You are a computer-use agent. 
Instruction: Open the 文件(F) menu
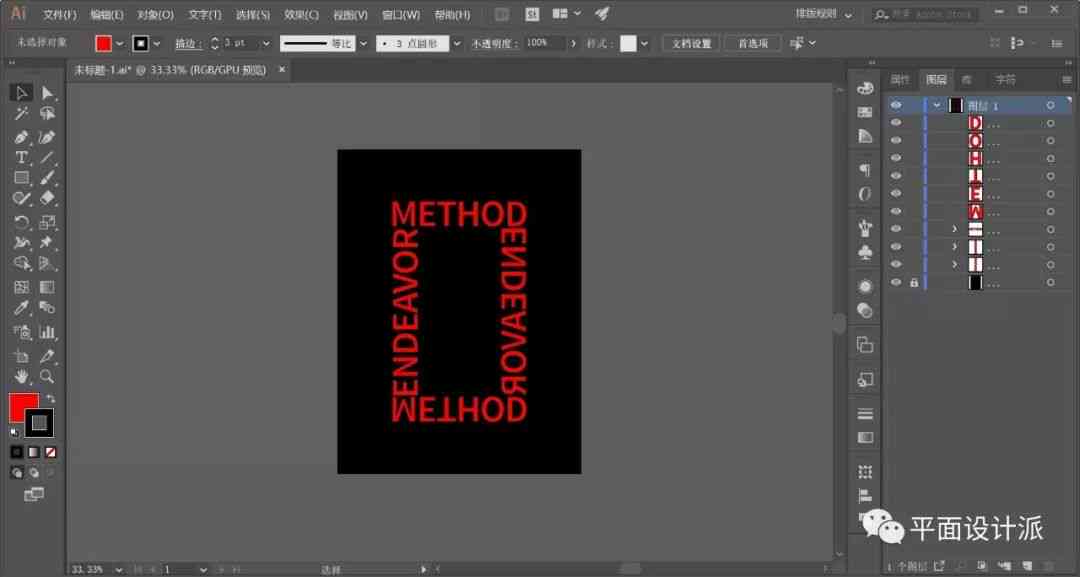(x=60, y=14)
